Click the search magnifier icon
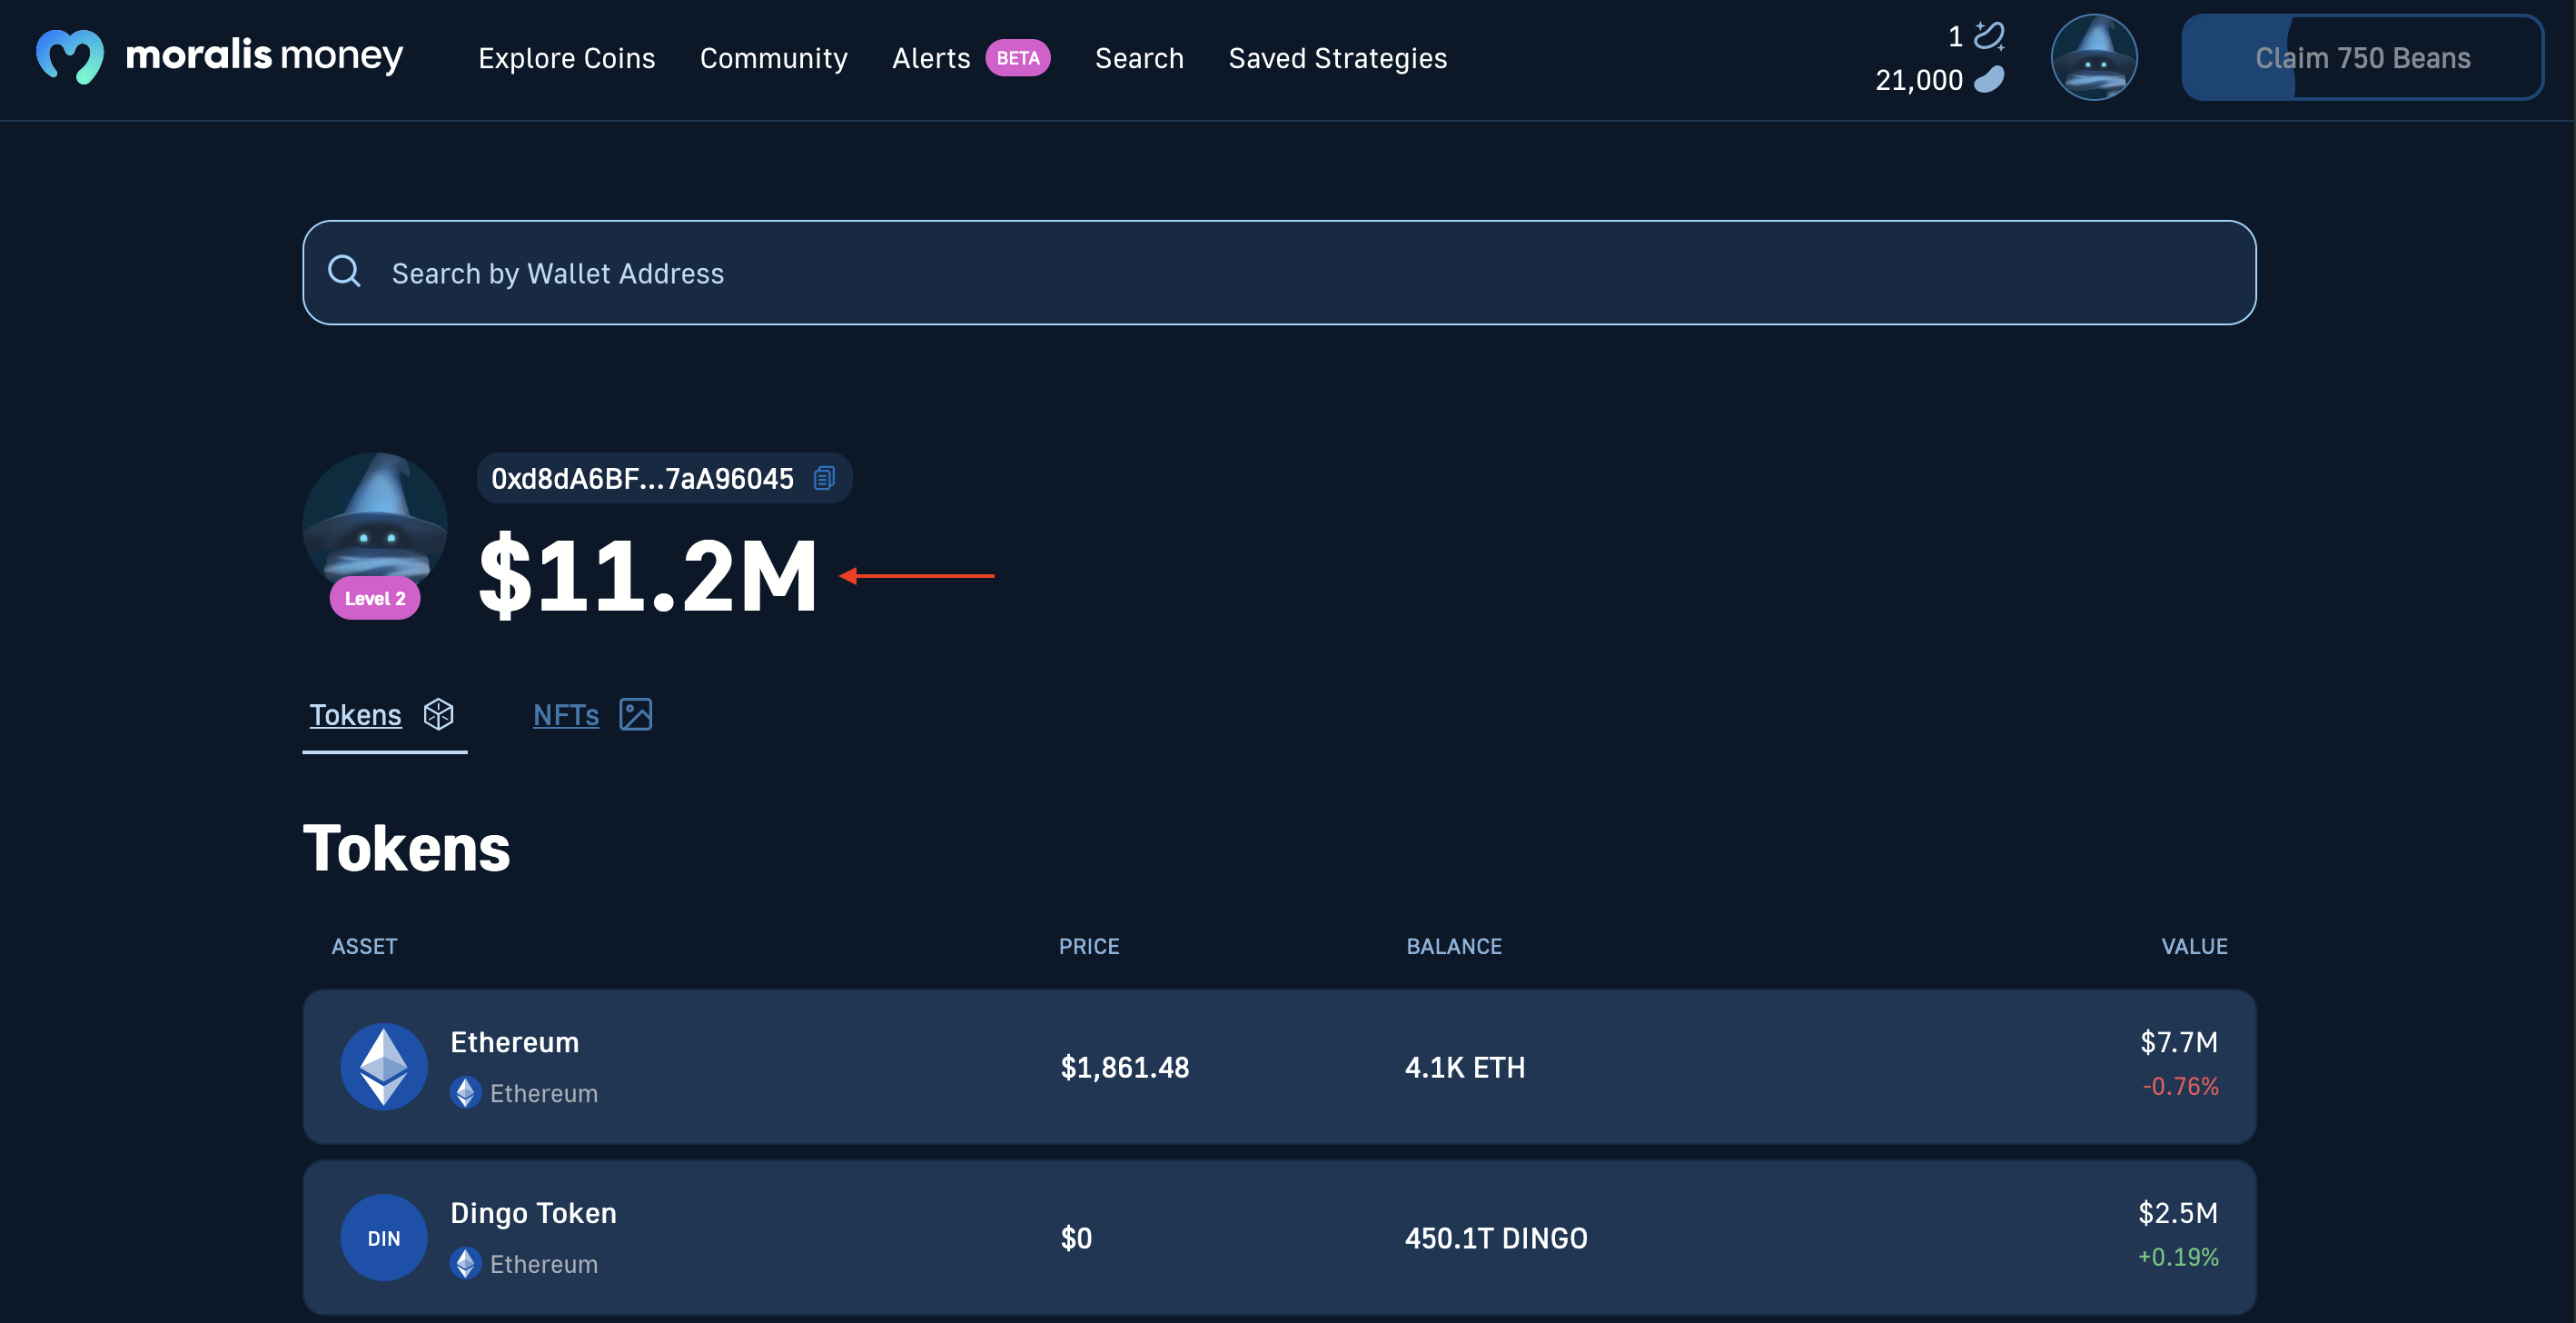Screen dimensions: 2576x1323 [x=345, y=272]
